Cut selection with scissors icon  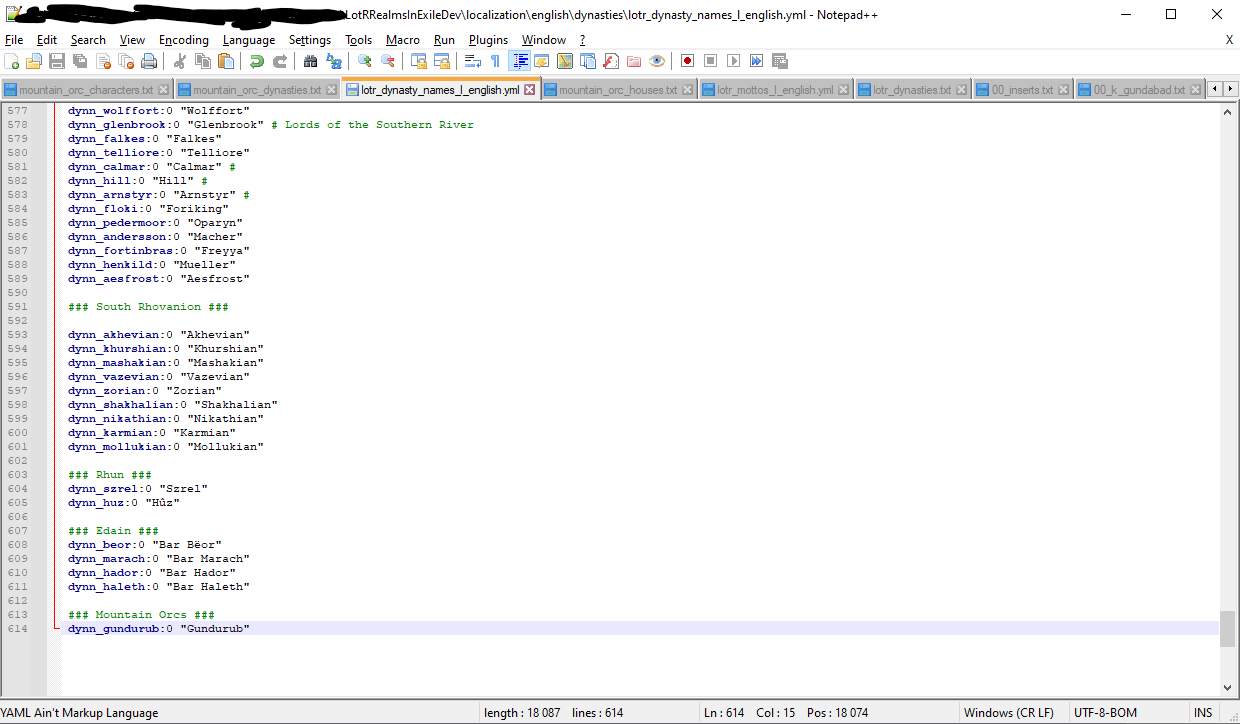[180, 61]
